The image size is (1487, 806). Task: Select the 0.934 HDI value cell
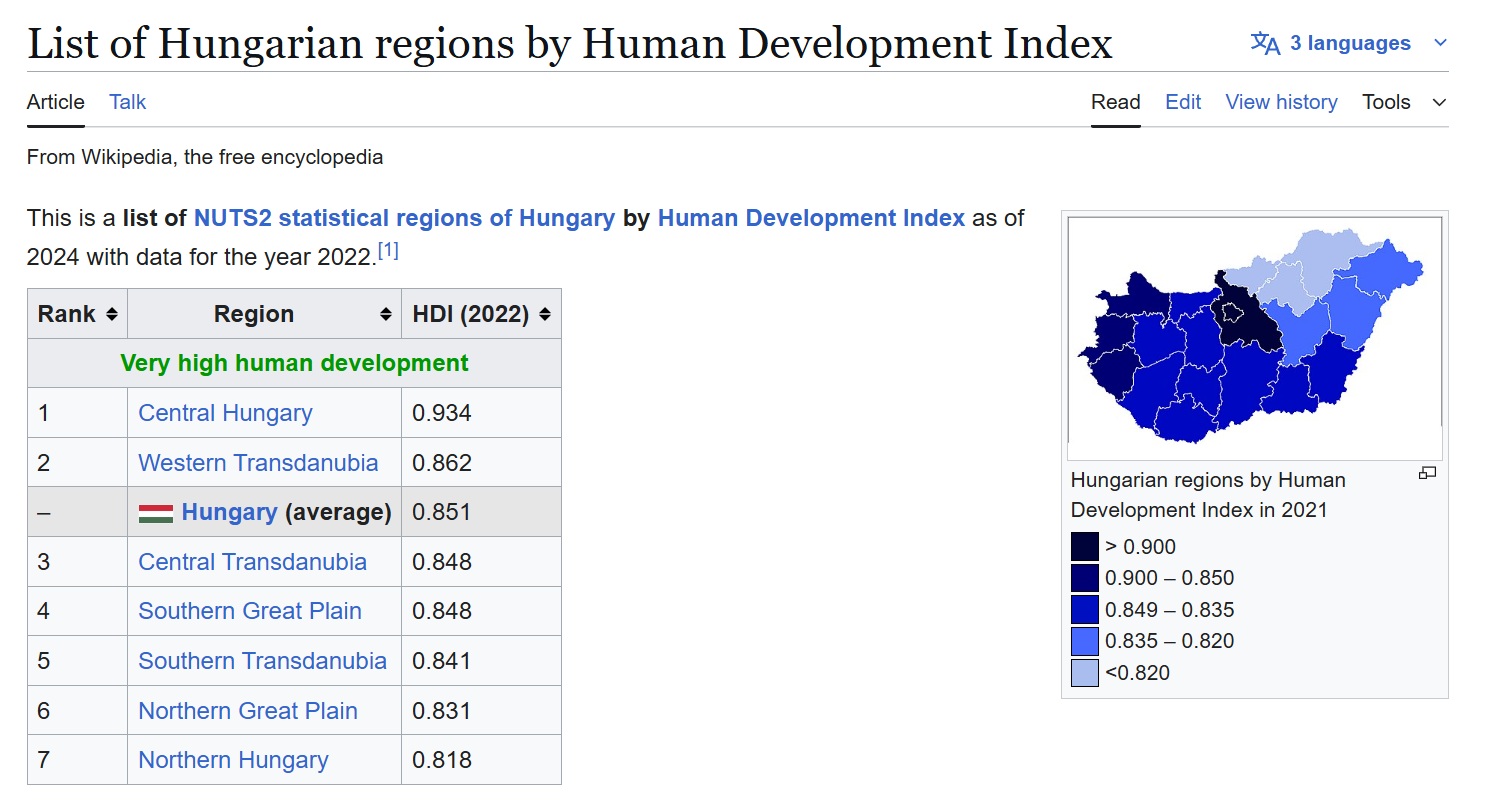point(481,413)
